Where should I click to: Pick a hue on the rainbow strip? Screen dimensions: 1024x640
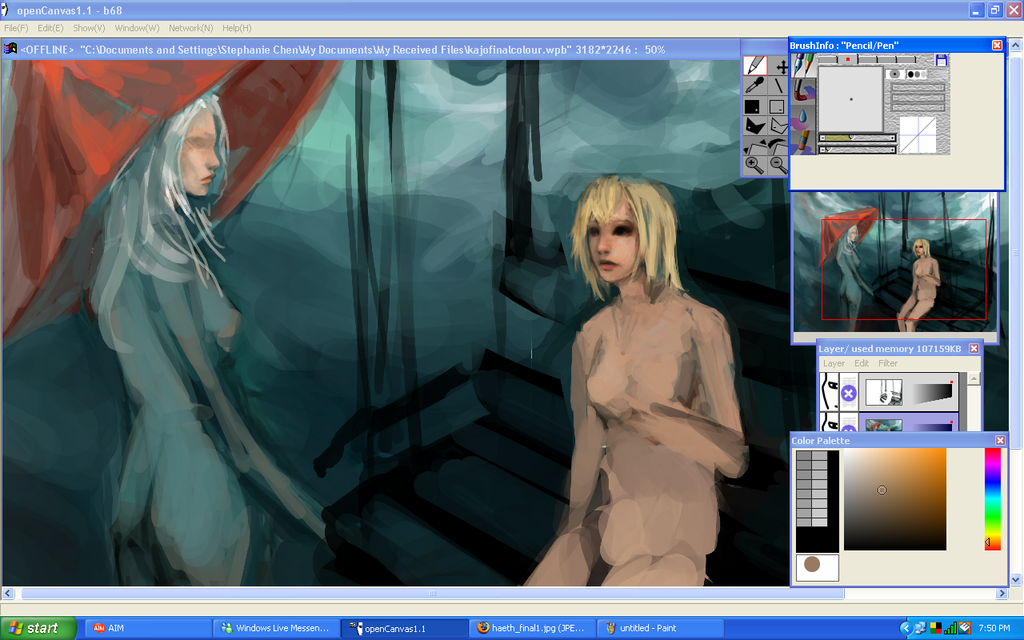[992, 499]
